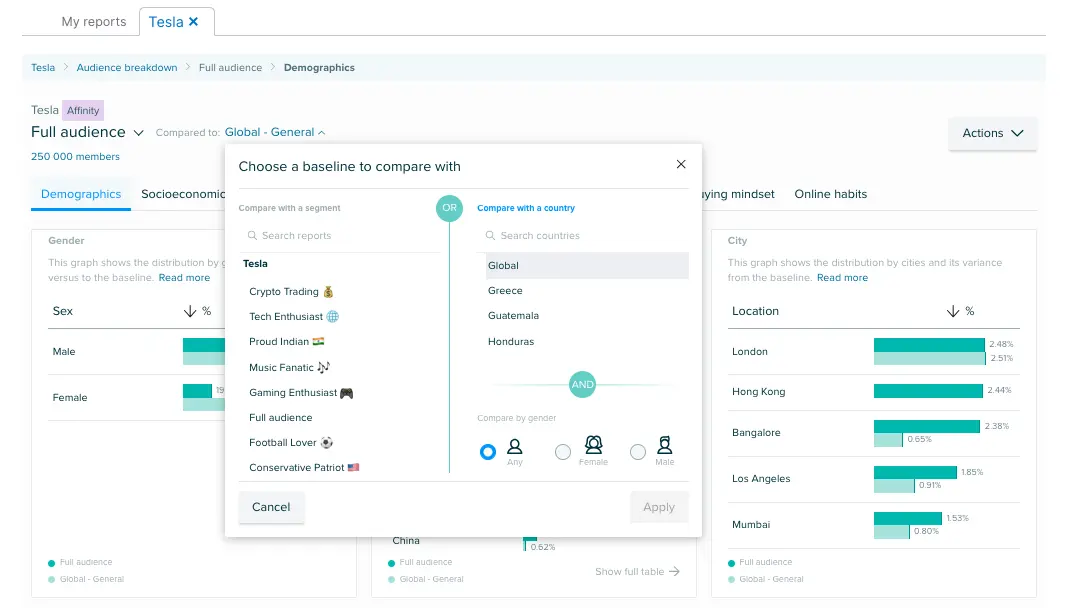The height and width of the screenshot is (608, 1068).
Task: Click the Any gender person icon
Action: point(515,446)
